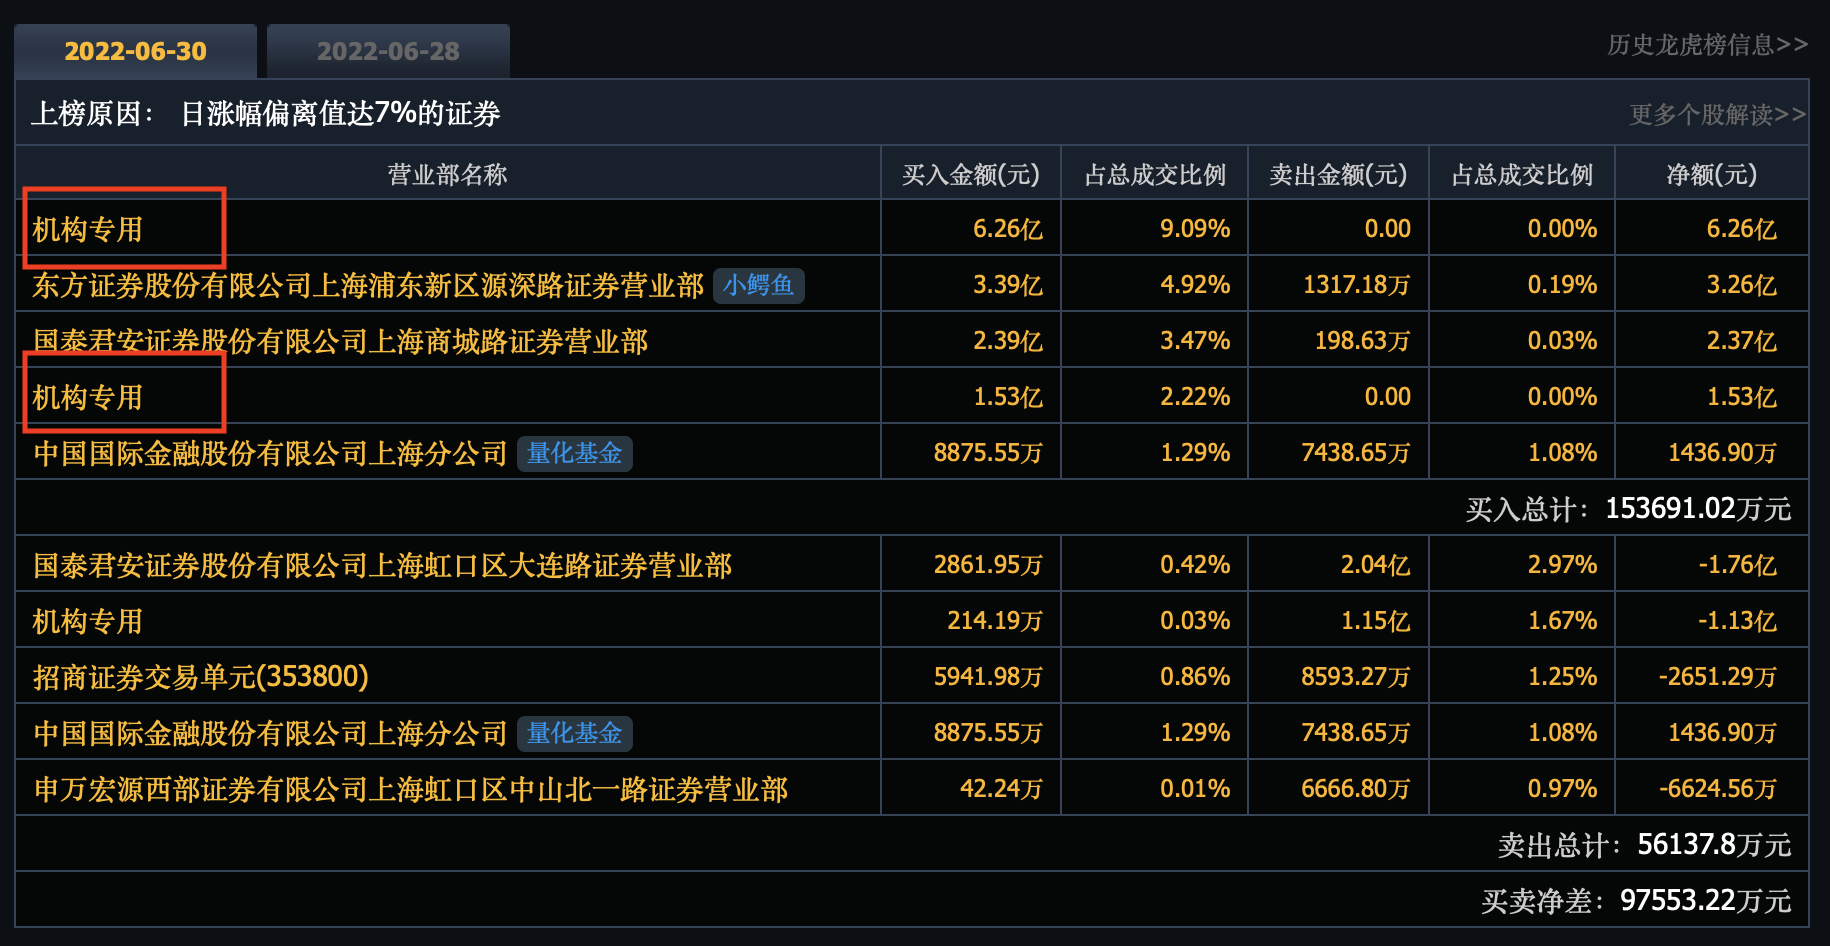Screen dimensions: 1830x946
Task: Open 申万宏源西部证券上海虹口区中山北一路 entry
Action: click(x=410, y=790)
